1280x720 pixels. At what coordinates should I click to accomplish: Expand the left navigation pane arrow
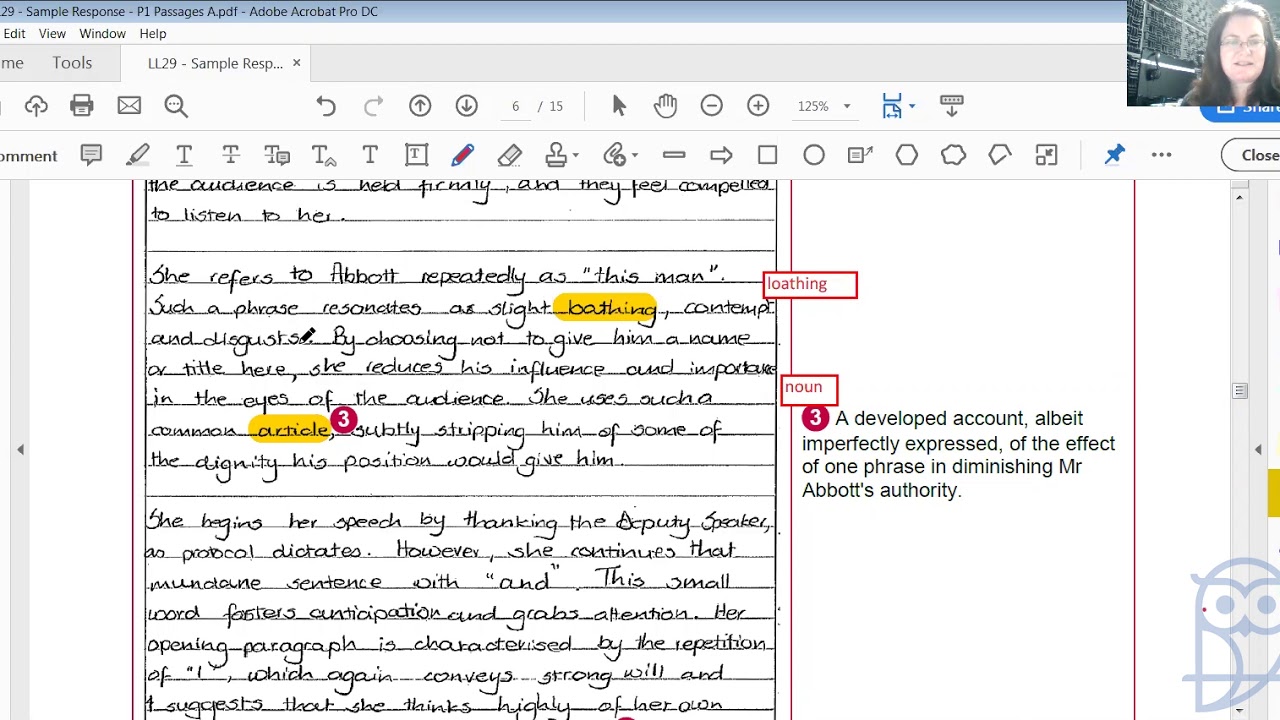pos(20,450)
